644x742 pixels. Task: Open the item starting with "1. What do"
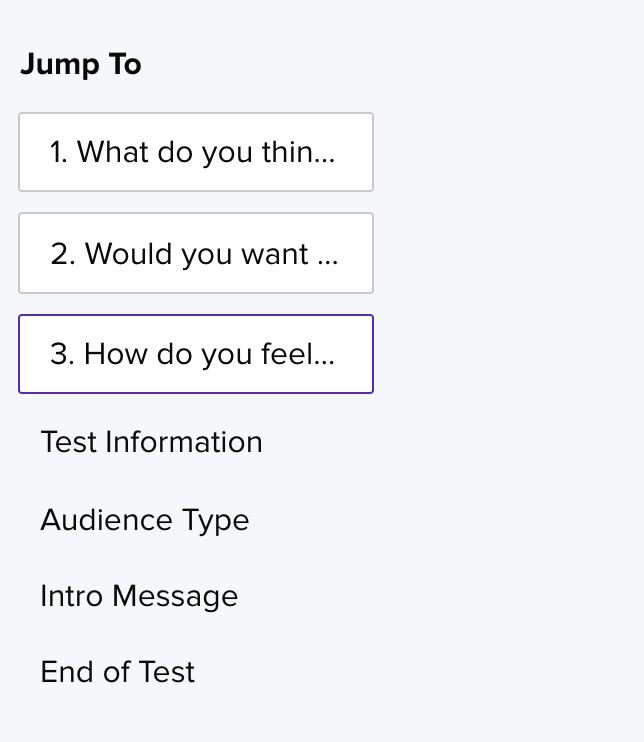pyautogui.click(x=195, y=152)
